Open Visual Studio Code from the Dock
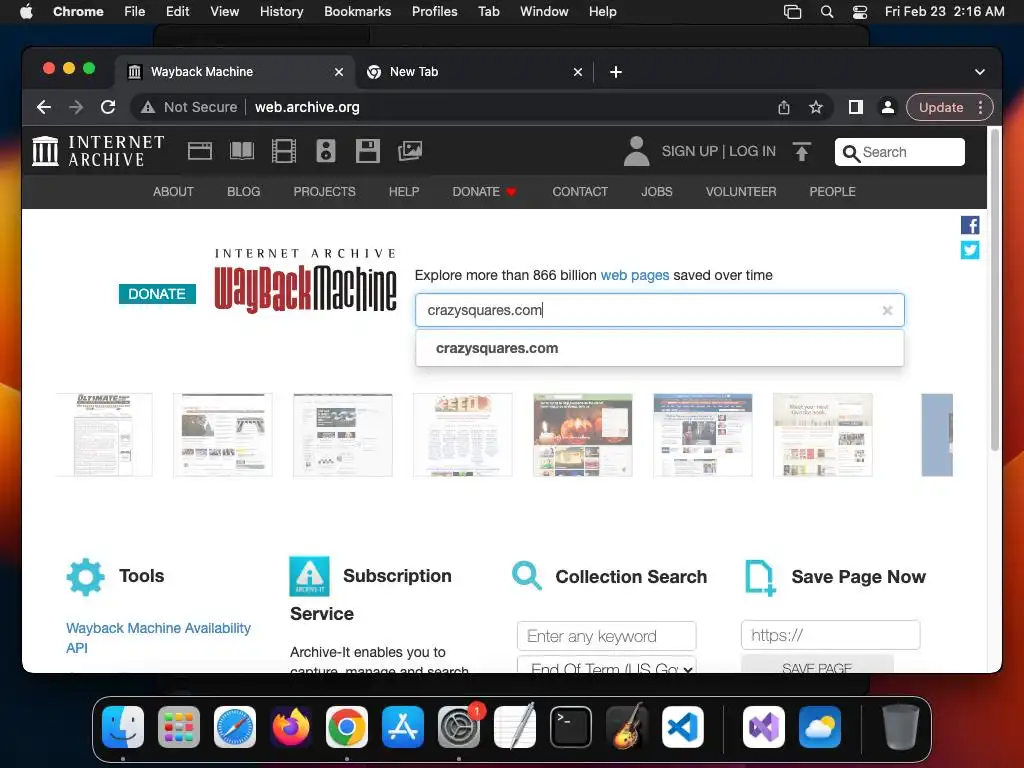Screen dimensions: 1024x768 point(682,727)
